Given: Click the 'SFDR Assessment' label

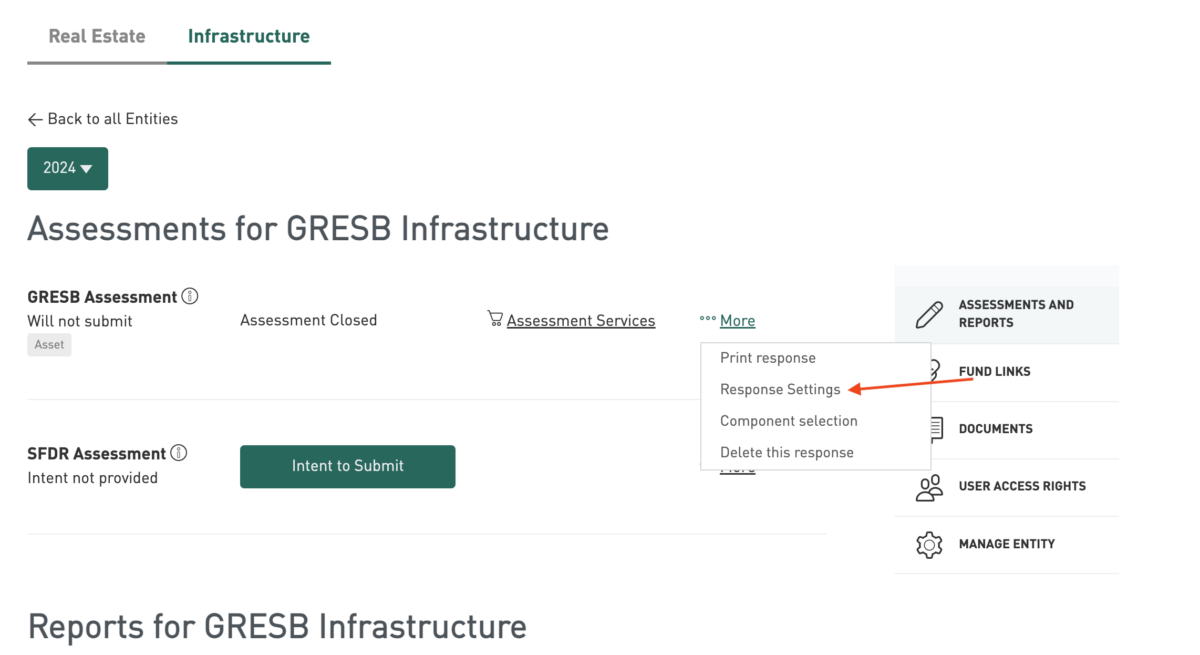Looking at the screenshot, I should (x=97, y=454).
